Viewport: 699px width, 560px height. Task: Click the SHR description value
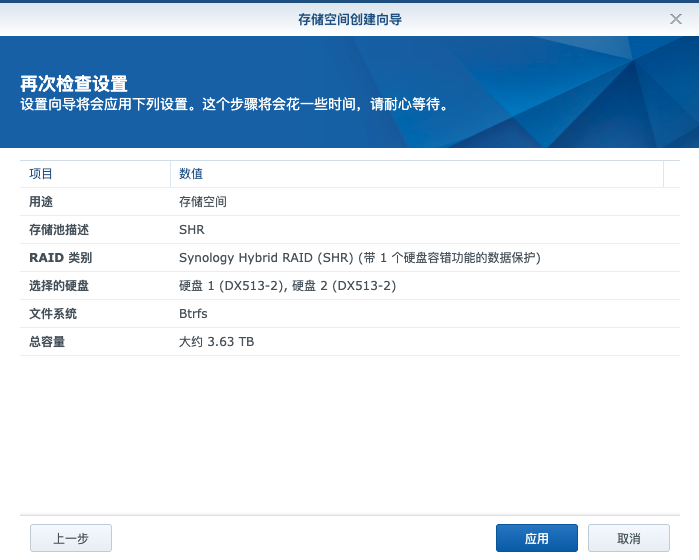[191, 230]
